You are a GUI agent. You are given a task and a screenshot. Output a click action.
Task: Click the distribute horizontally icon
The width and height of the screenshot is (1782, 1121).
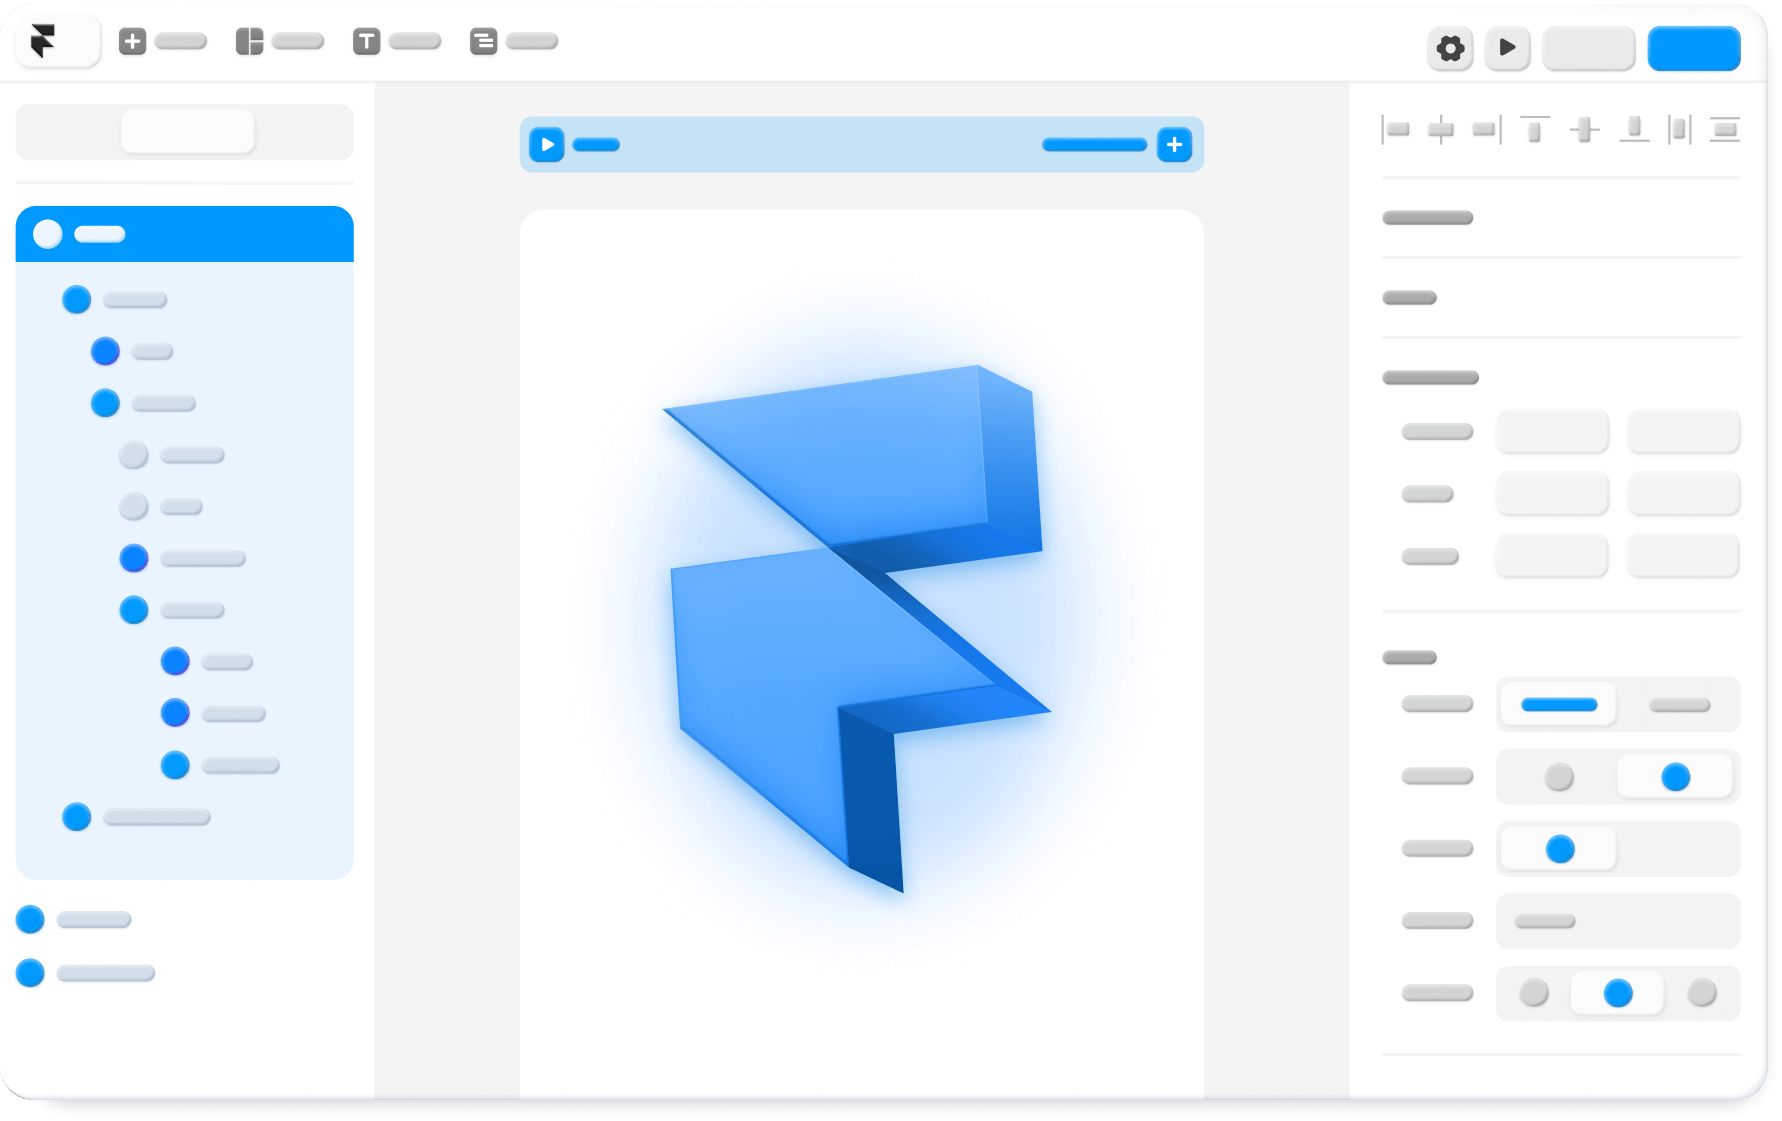pos(1679,129)
